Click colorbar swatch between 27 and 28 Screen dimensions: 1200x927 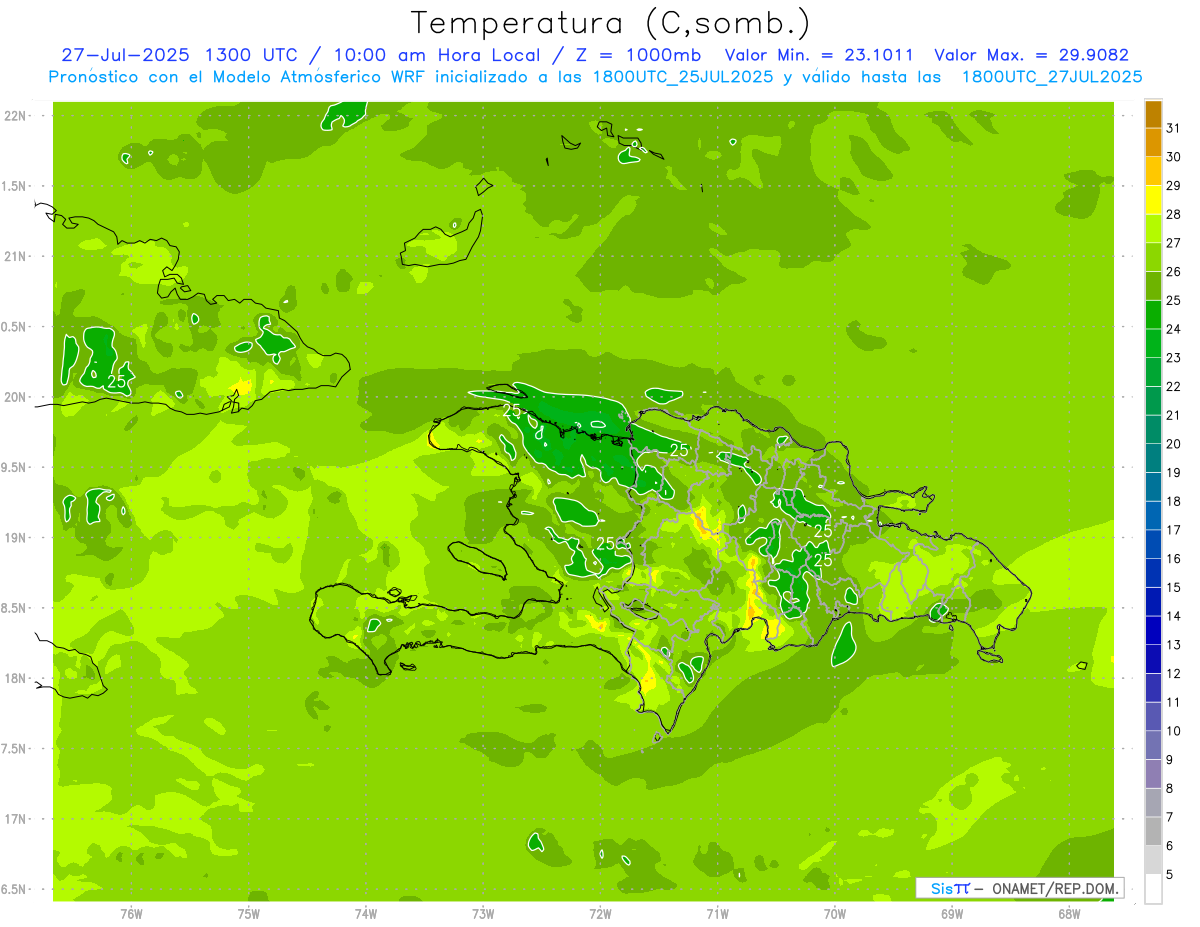(1153, 230)
